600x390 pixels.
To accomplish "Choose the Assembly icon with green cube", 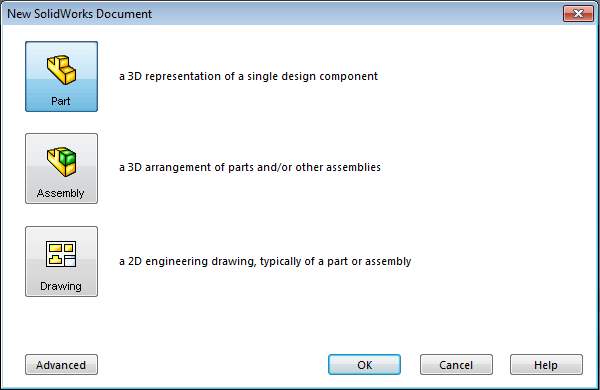I will tap(61, 162).
